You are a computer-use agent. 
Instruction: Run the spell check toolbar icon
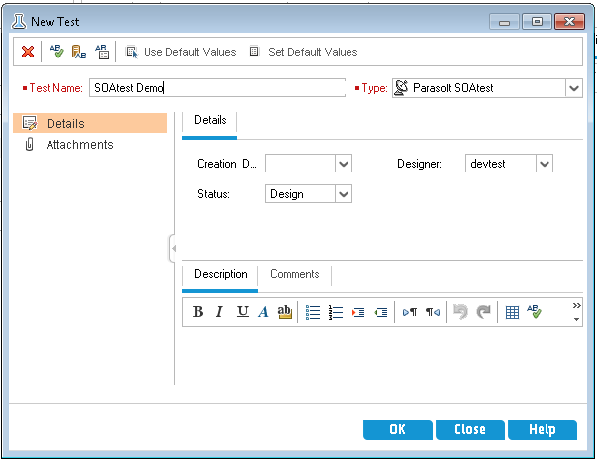(56, 52)
